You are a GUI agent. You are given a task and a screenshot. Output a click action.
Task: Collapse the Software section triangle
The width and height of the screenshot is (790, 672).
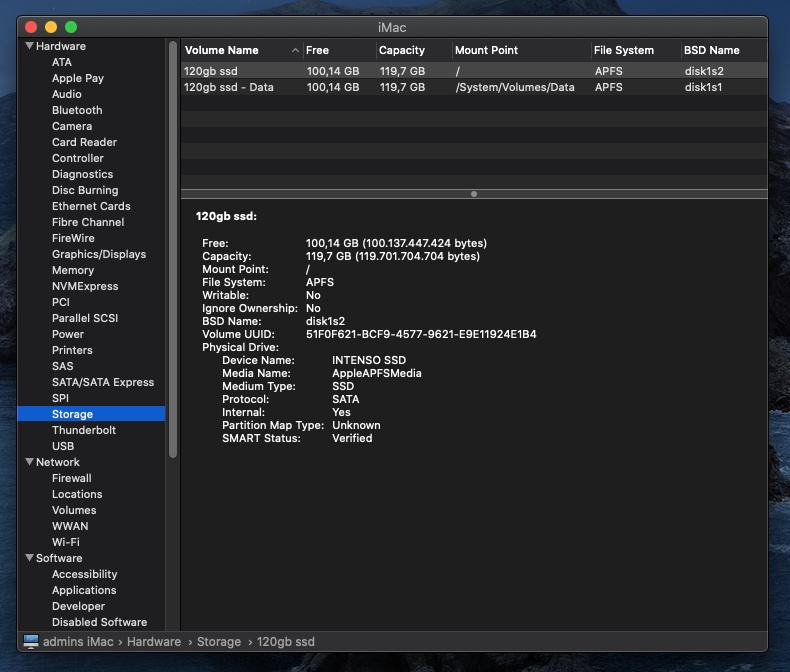pyautogui.click(x=30, y=558)
